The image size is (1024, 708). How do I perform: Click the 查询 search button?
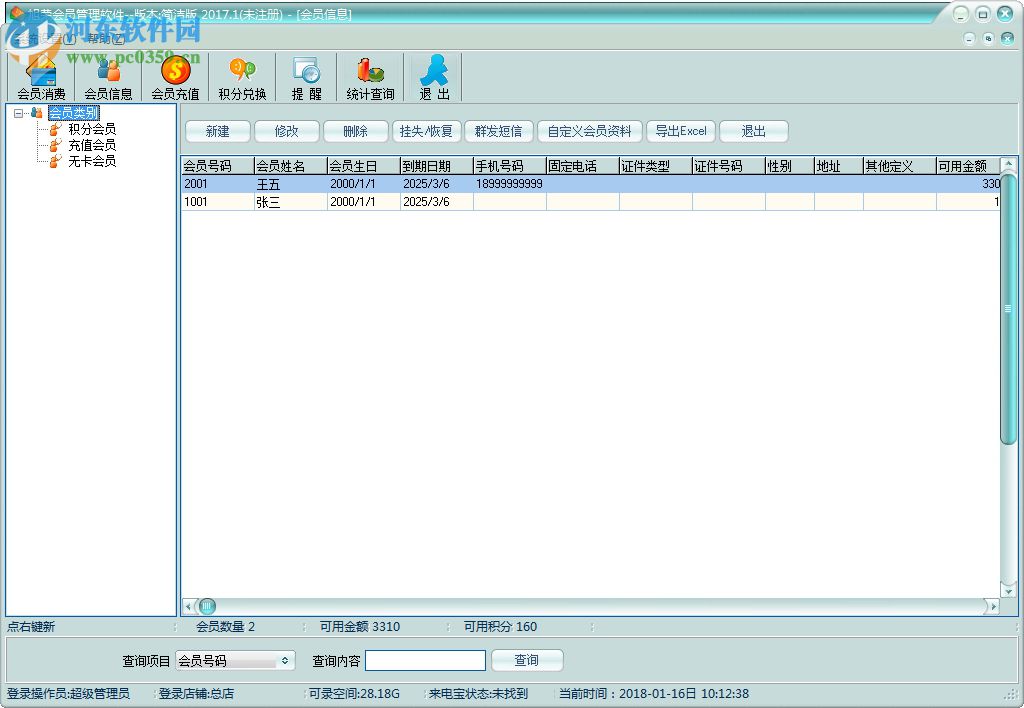(x=527, y=660)
